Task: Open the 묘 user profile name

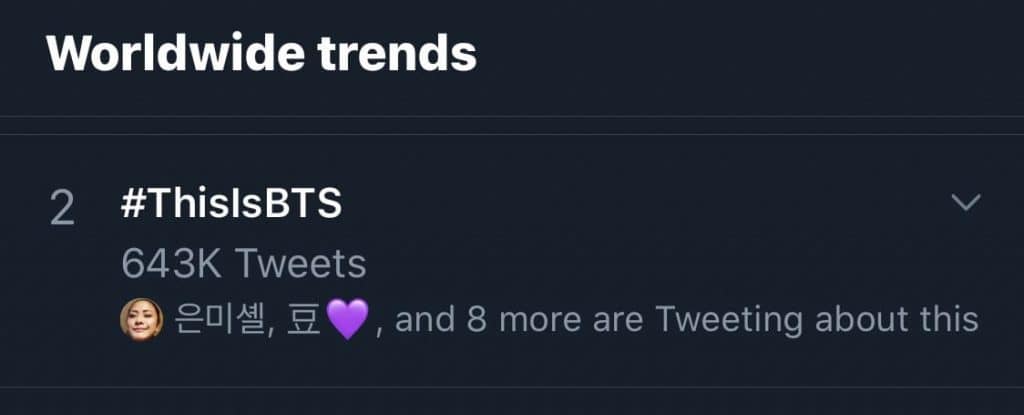Action: click(305, 320)
